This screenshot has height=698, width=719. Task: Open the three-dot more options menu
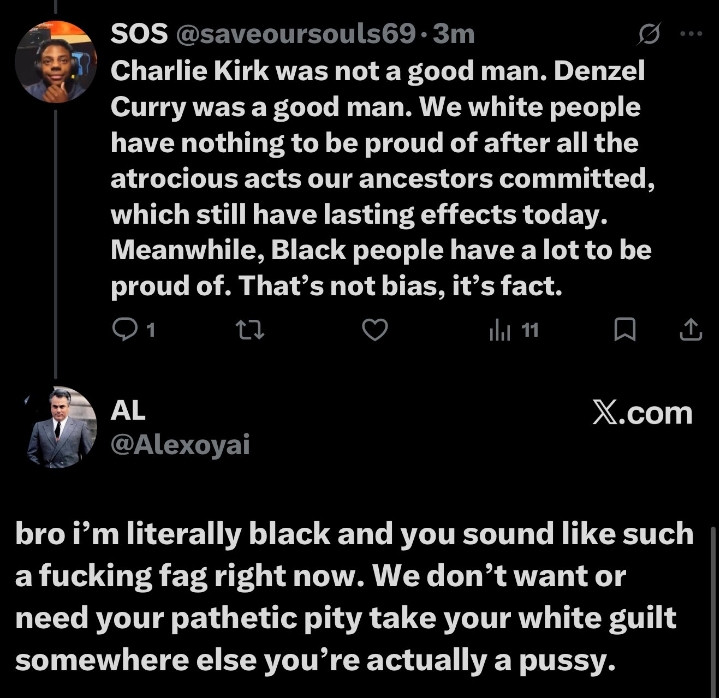point(691,33)
